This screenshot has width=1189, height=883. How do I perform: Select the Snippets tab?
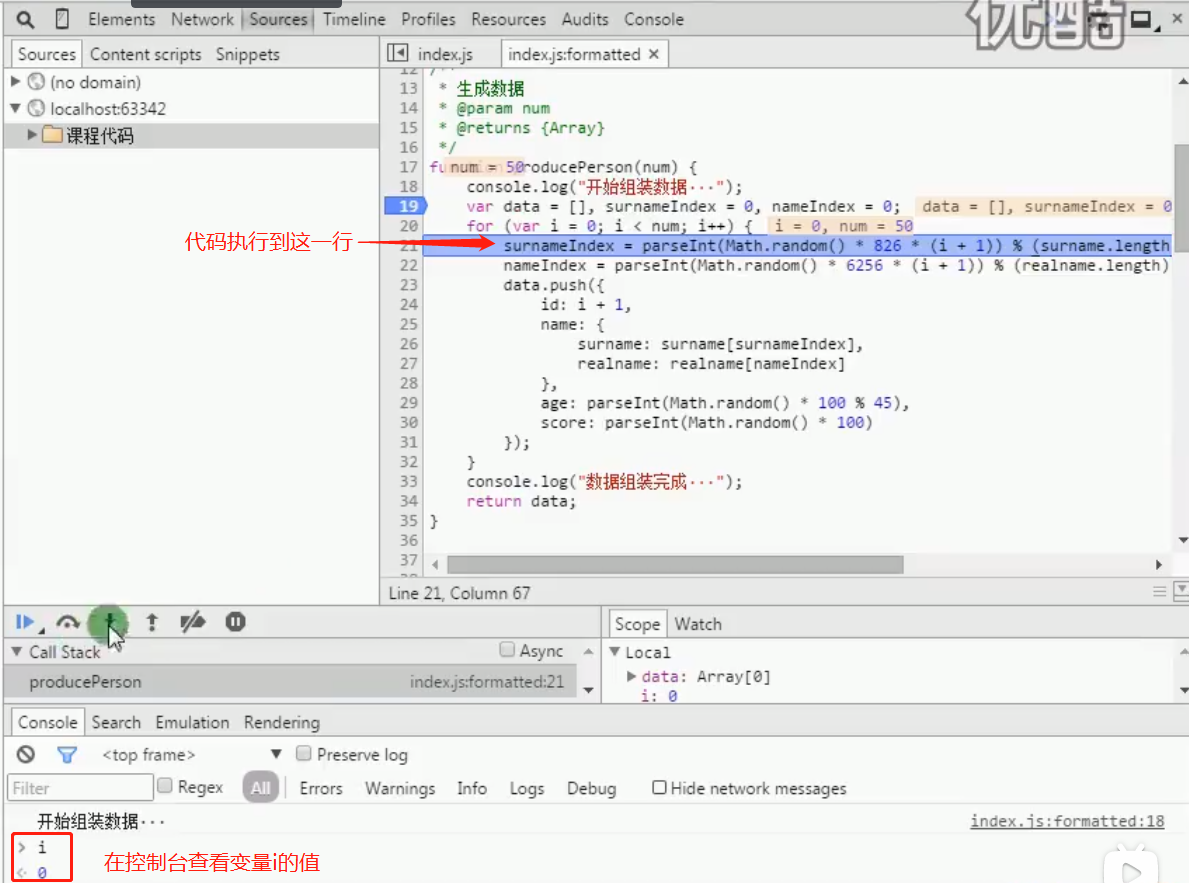click(247, 55)
